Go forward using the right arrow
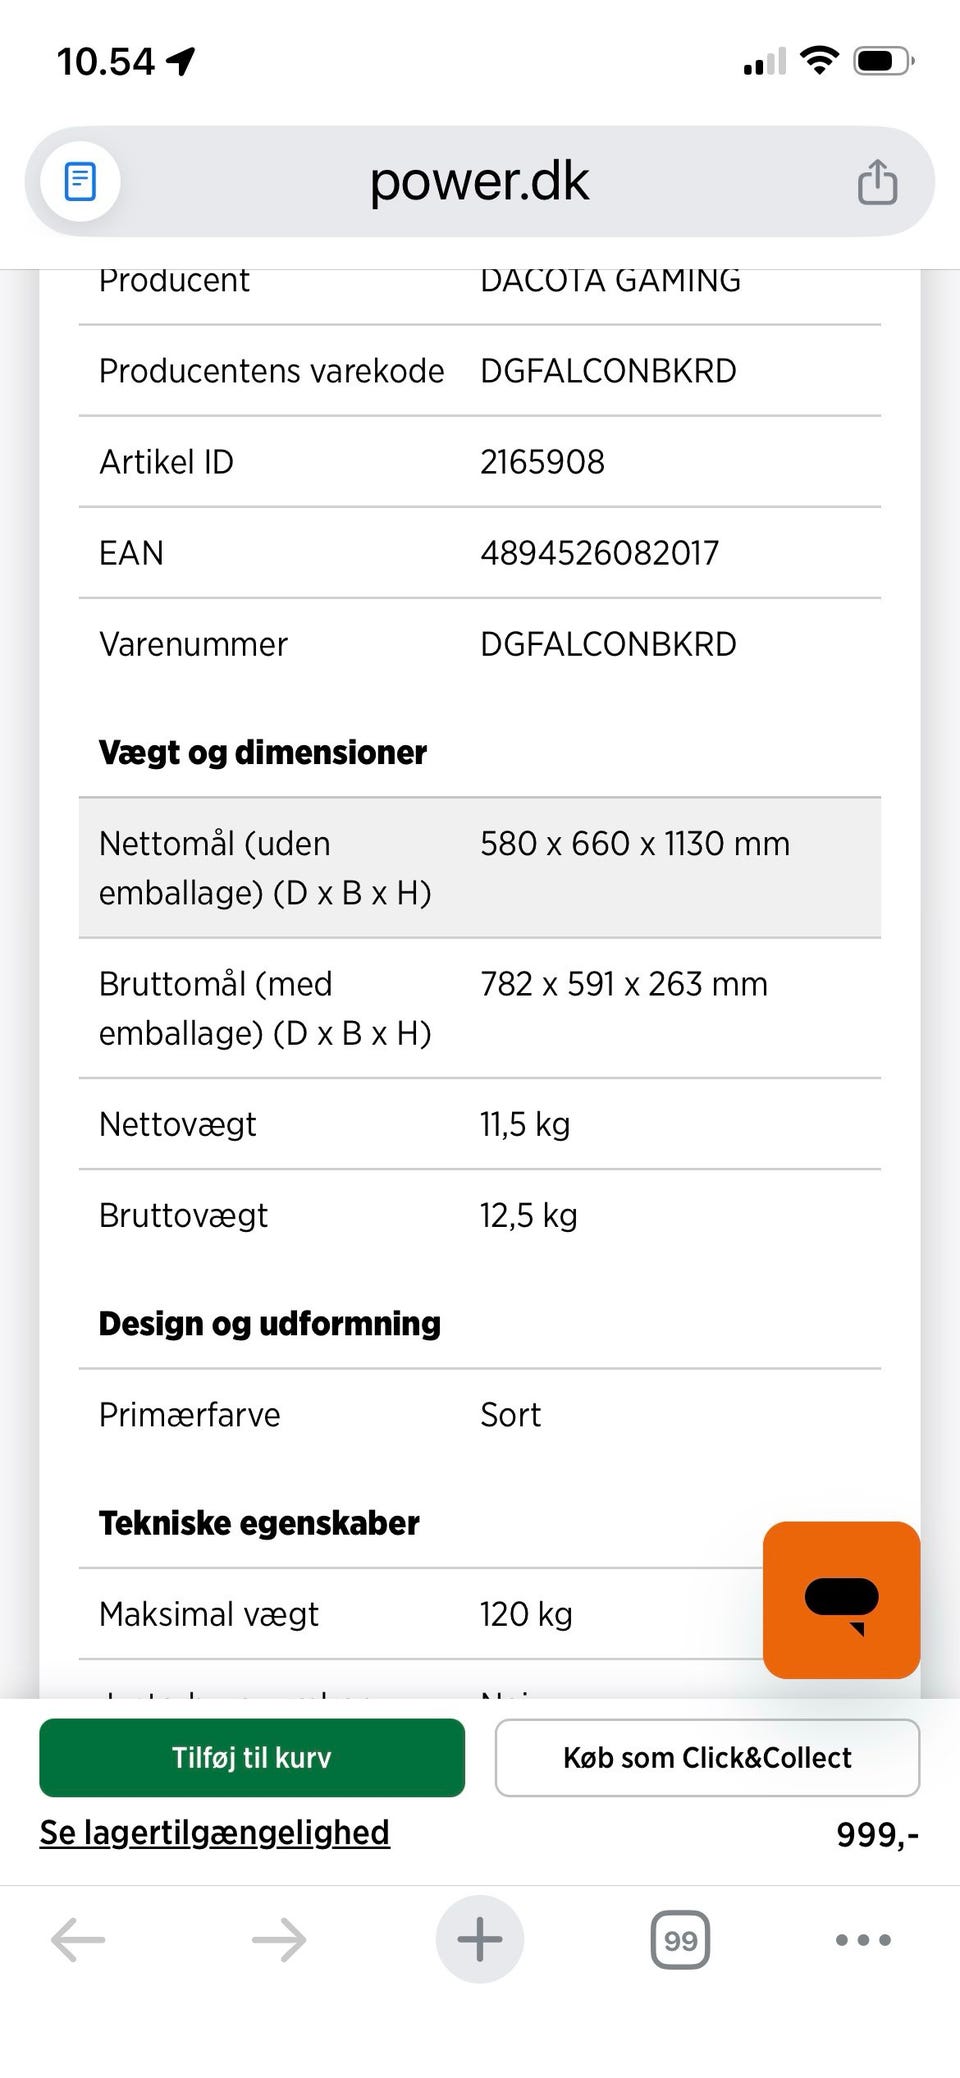 tap(279, 1940)
